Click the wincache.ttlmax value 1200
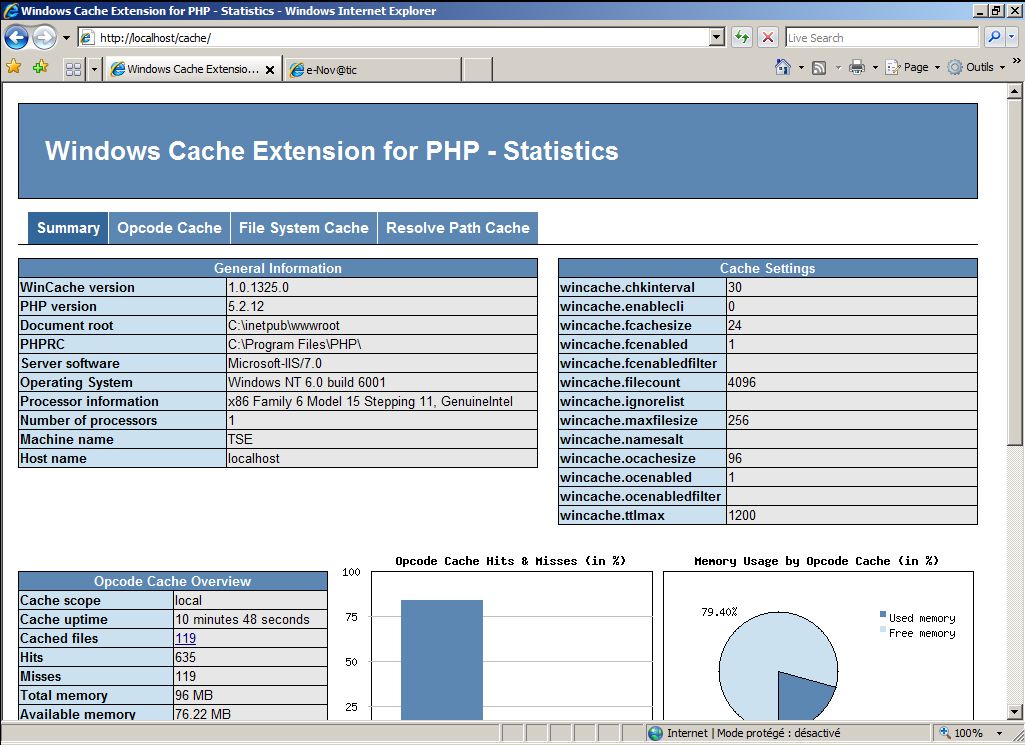Viewport: 1025px width, 745px height. pyautogui.click(x=742, y=515)
